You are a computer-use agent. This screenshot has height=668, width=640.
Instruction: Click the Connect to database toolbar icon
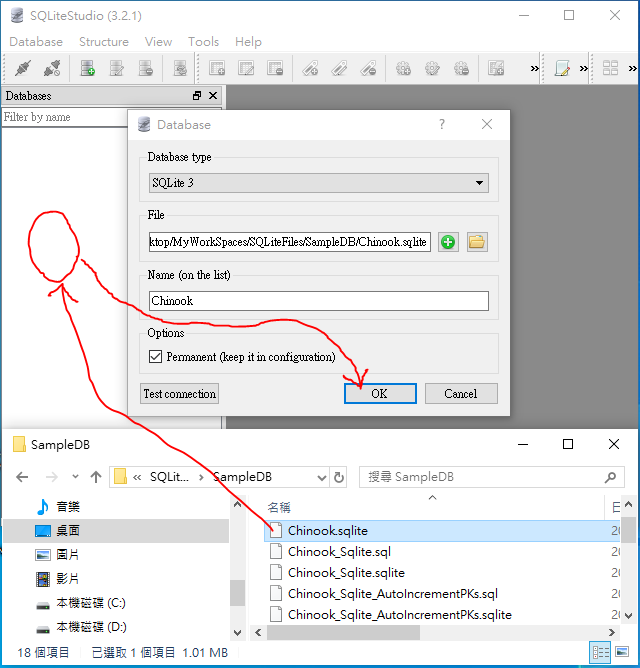23,68
